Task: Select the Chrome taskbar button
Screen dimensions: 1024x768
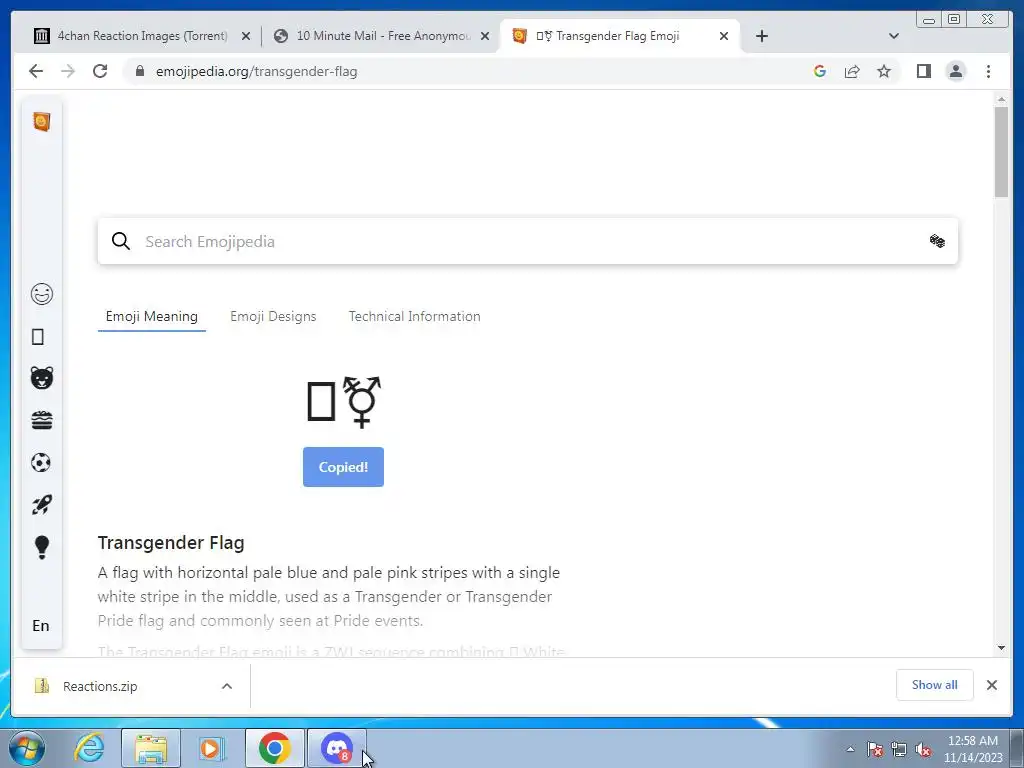Action: point(275,748)
